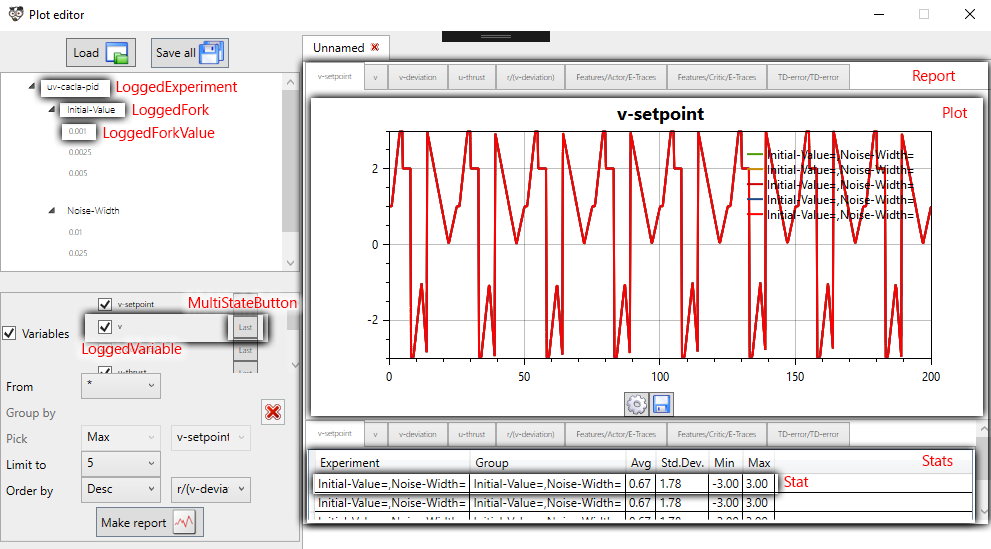Open the v tab in stats panel

click(375, 434)
